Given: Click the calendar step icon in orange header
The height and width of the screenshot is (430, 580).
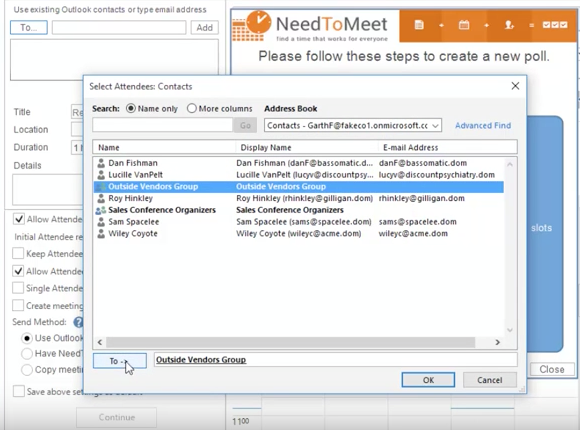Looking at the screenshot, I should (464, 25).
